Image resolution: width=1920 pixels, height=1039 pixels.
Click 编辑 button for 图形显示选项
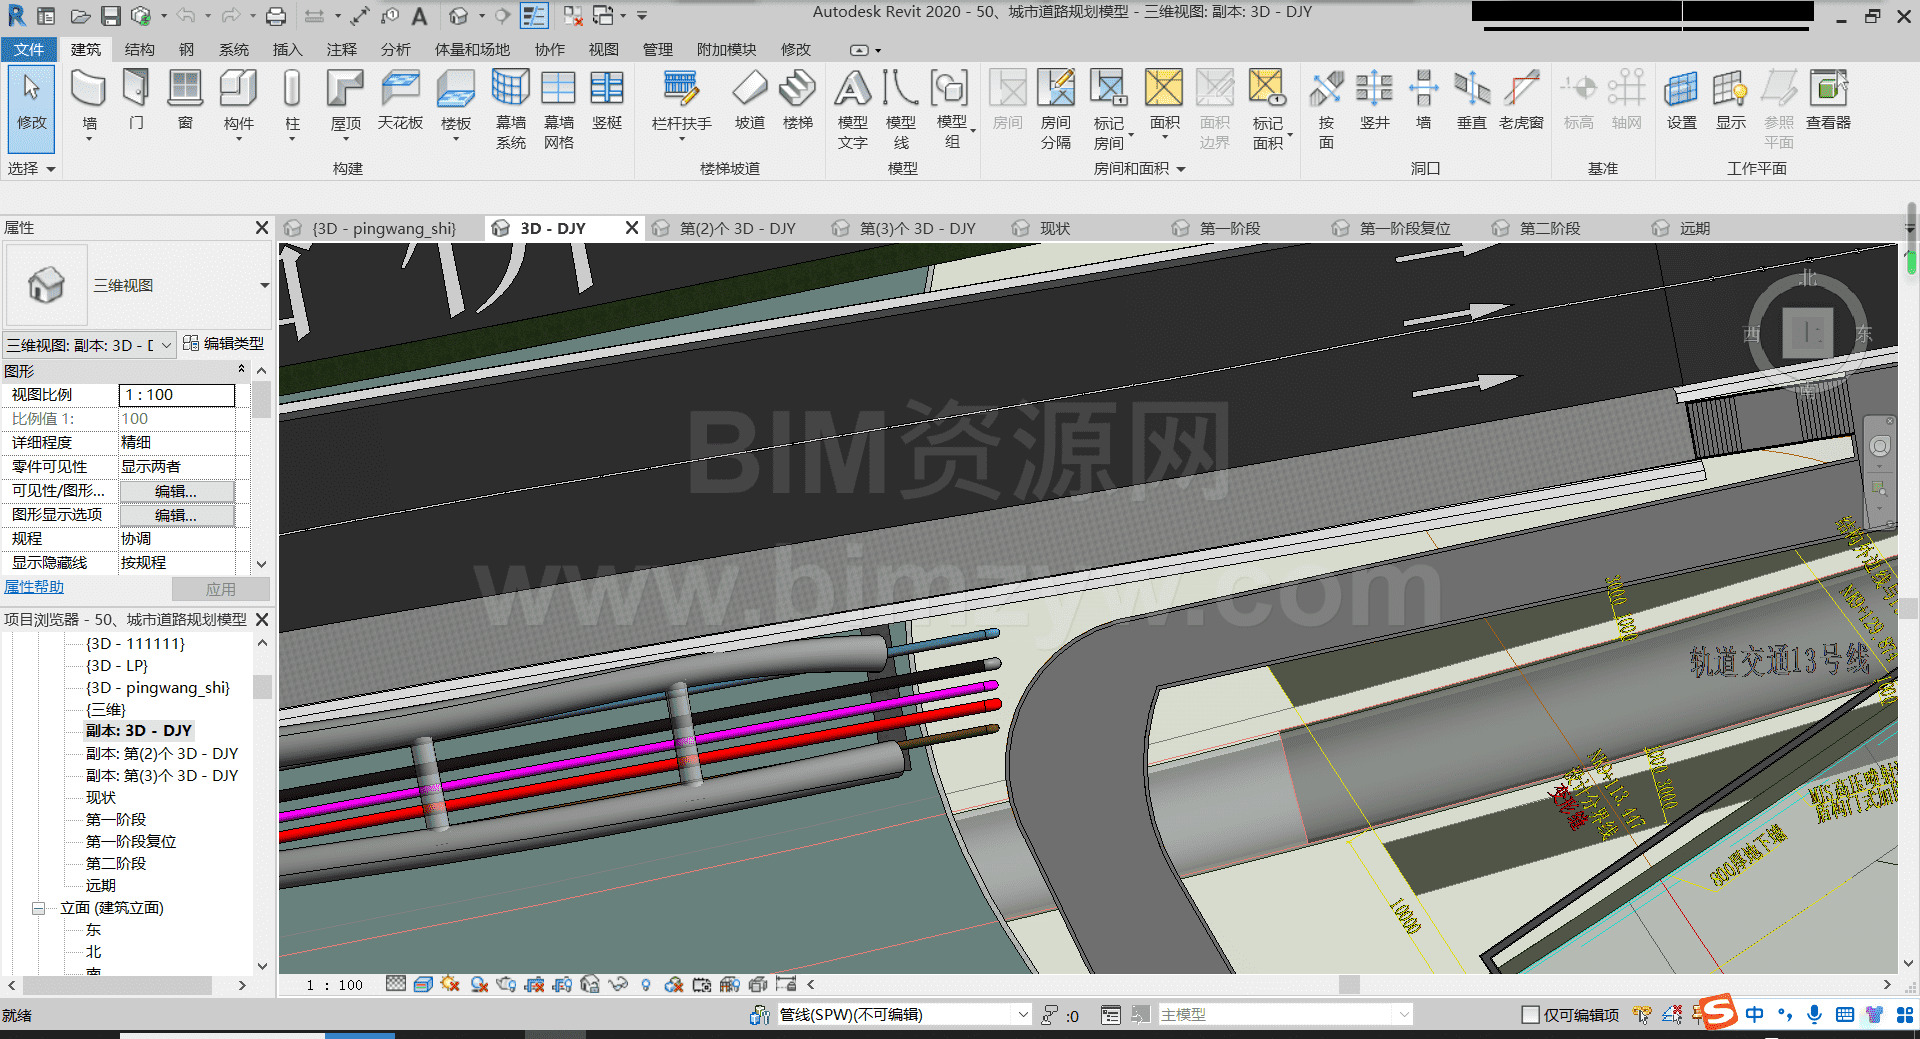177,515
